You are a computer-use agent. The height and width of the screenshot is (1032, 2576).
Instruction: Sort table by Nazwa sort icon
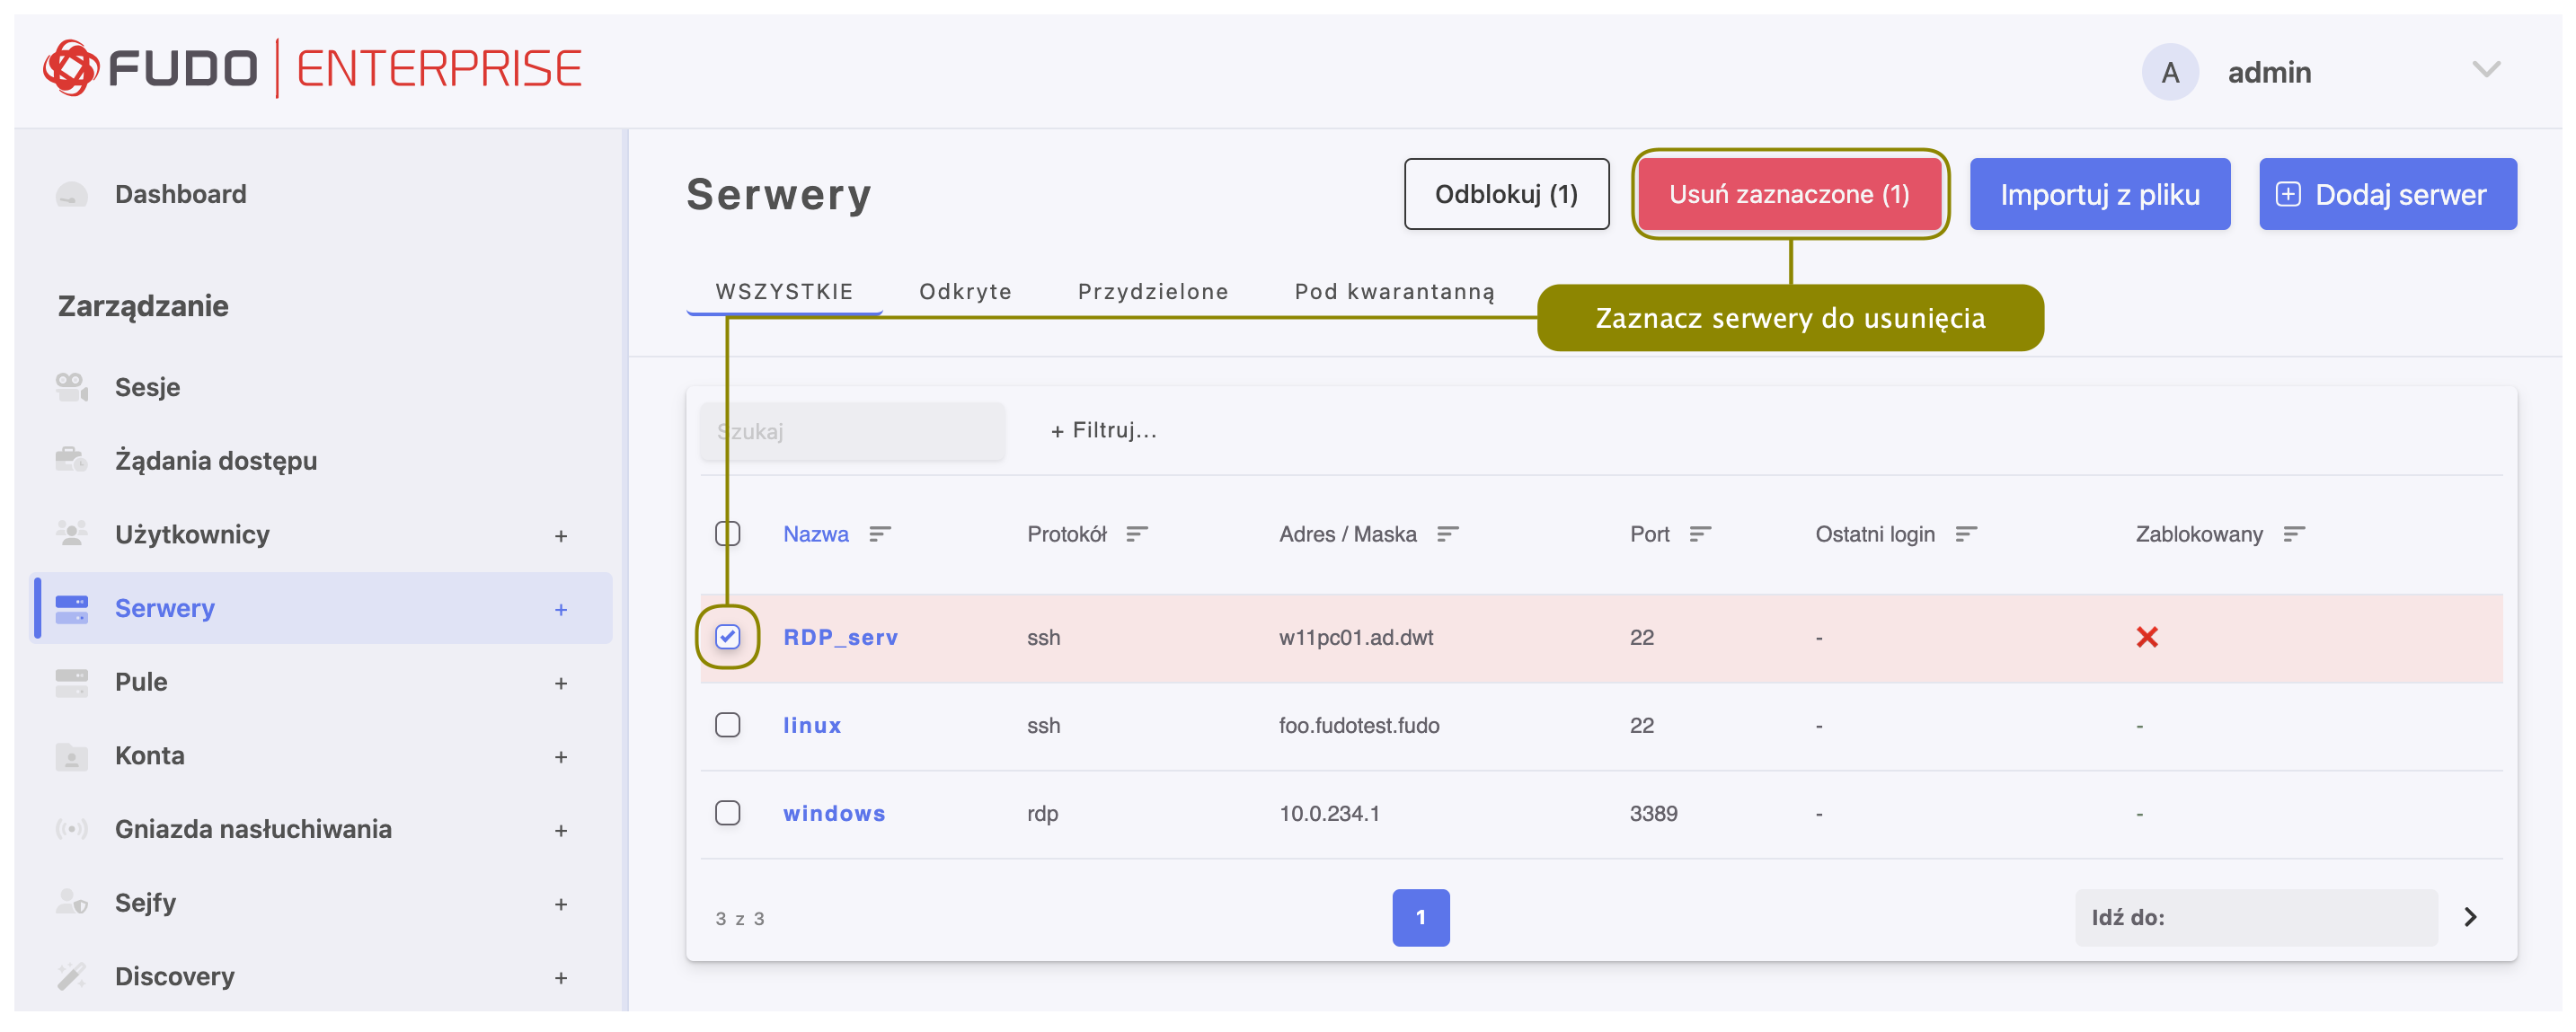pyautogui.click(x=879, y=534)
